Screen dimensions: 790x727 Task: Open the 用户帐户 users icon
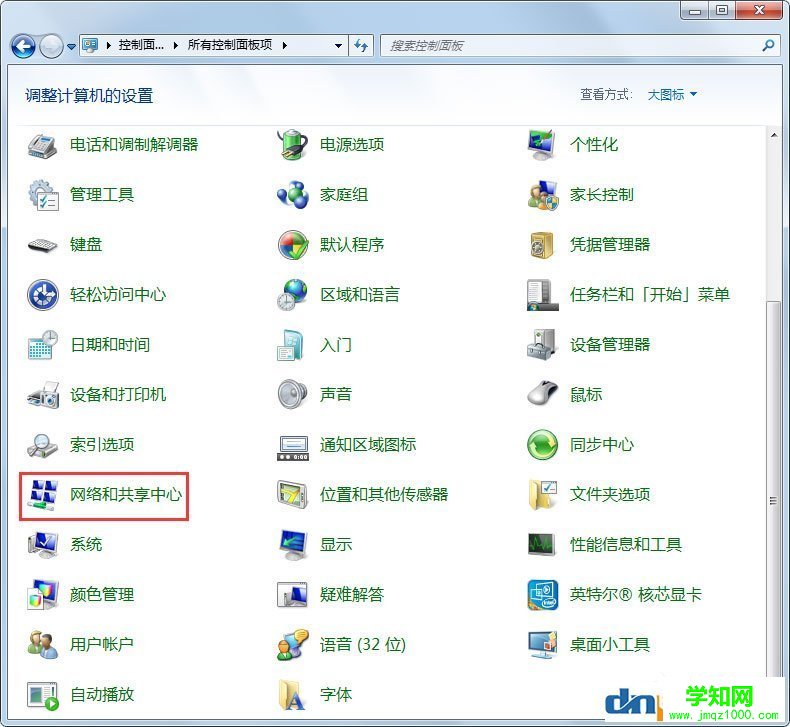coord(42,644)
